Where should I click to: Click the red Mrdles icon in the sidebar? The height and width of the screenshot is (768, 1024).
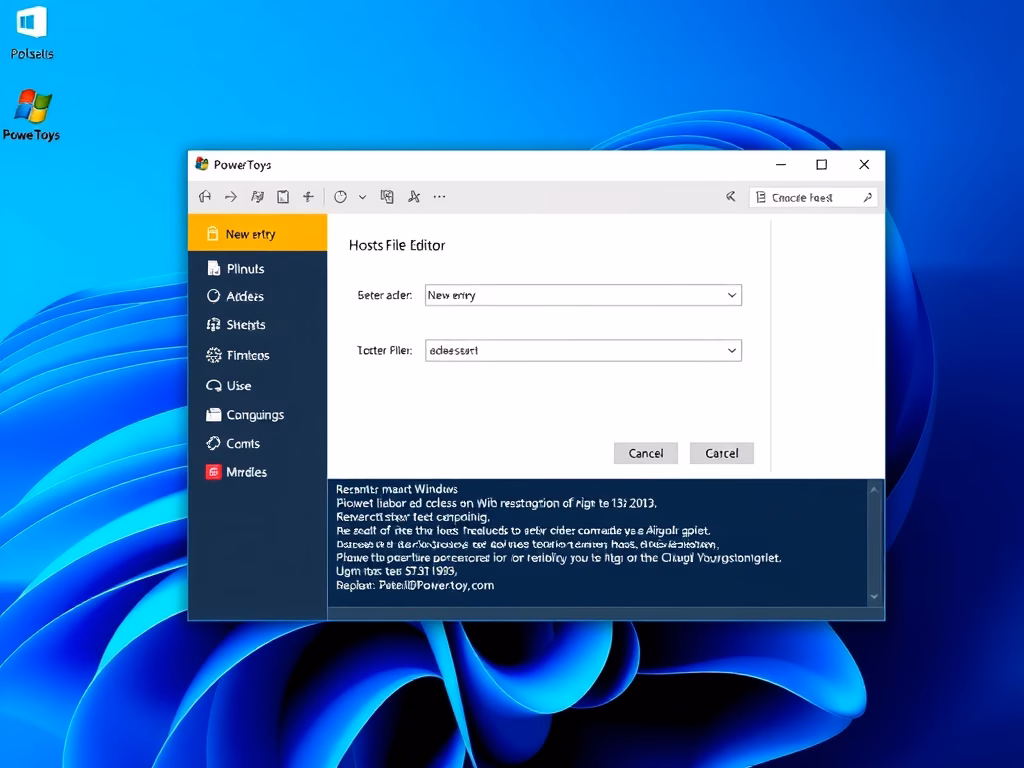click(x=213, y=471)
